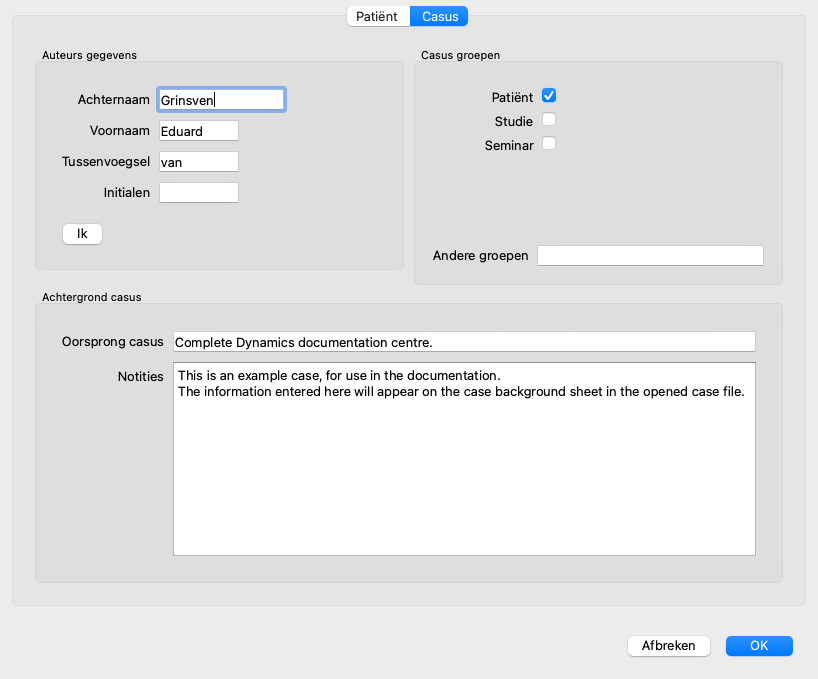This screenshot has width=818, height=679.
Task: Select the Casus tab
Action: (x=440, y=16)
